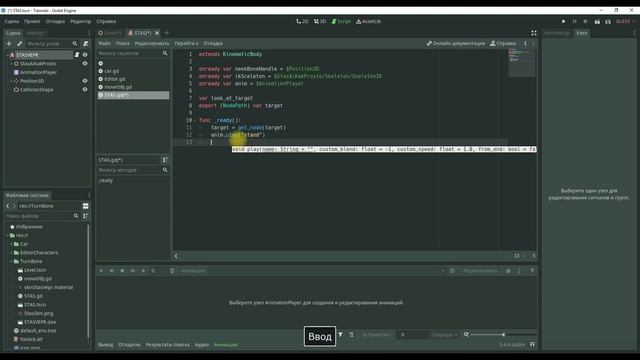The width and height of the screenshot is (640, 360).
Task: Switch to 3D workspace
Action: [x=320, y=21]
